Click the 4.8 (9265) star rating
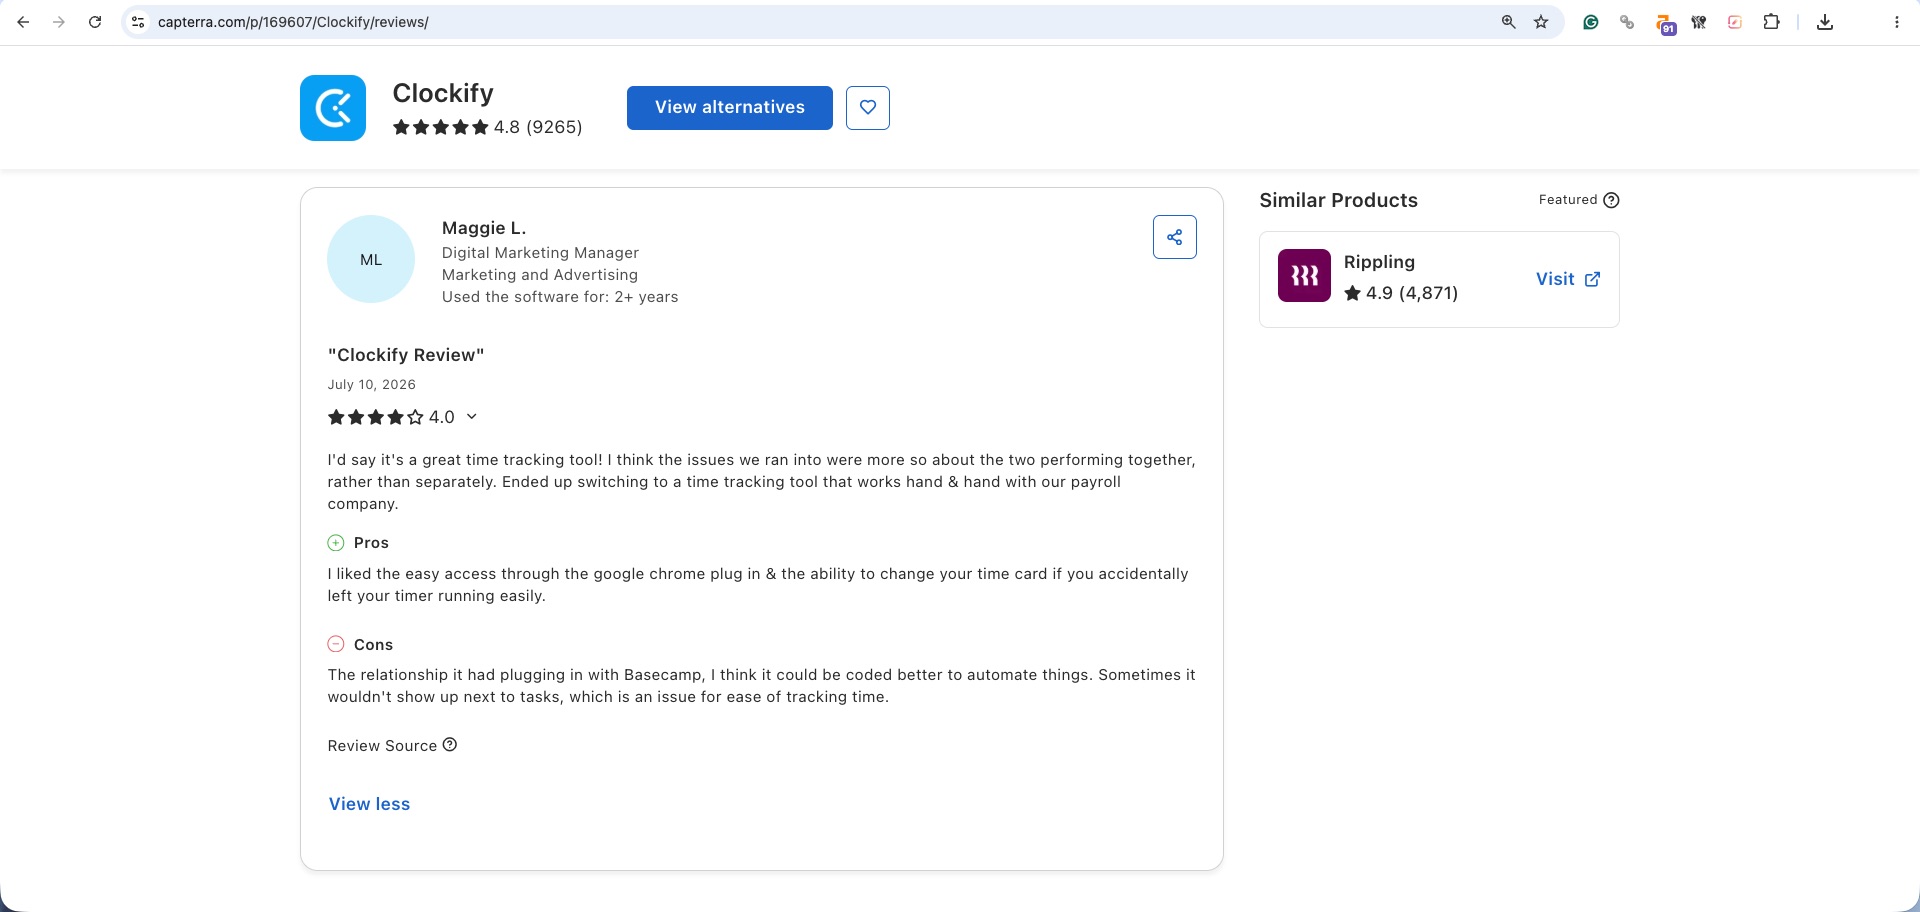The width and height of the screenshot is (1920, 912). coord(487,127)
